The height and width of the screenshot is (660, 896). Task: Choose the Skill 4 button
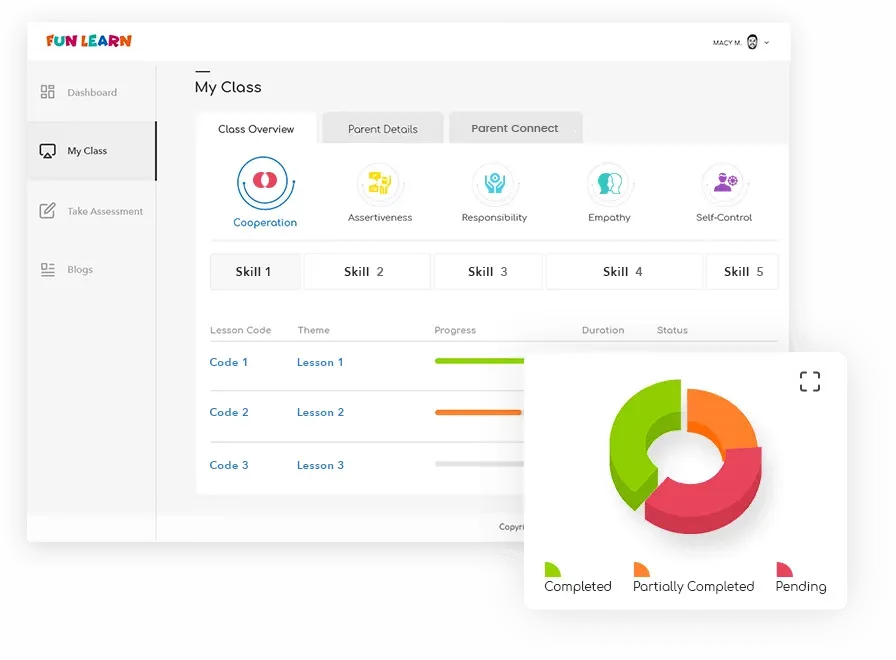(x=624, y=272)
